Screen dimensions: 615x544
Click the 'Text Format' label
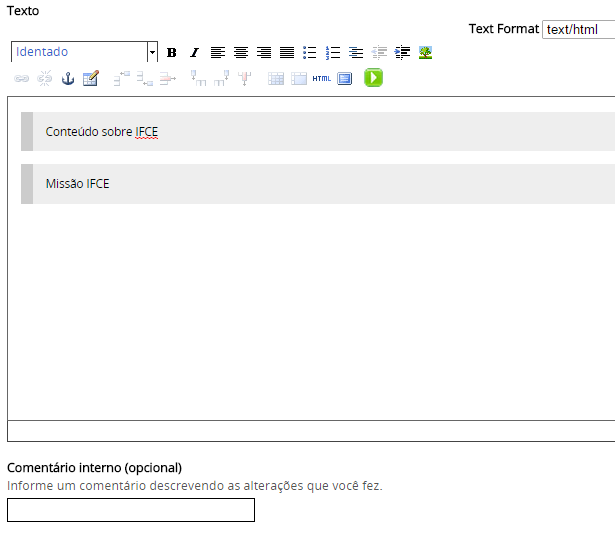click(x=504, y=29)
